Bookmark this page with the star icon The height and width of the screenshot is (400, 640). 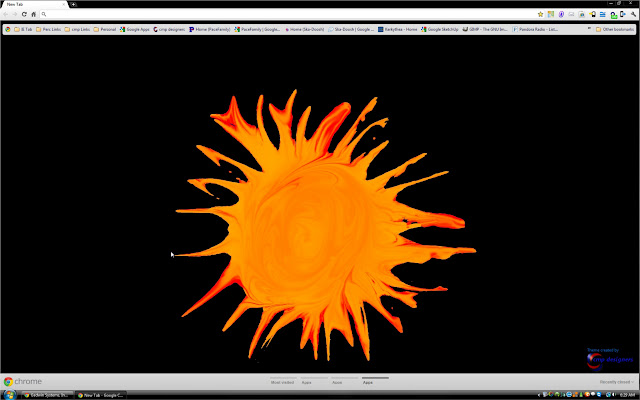[540, 14]
